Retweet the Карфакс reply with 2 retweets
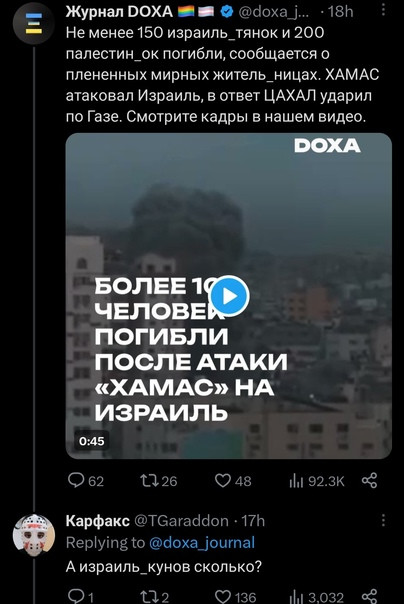Screen dimensions: 404x604 tap(154, 597)
